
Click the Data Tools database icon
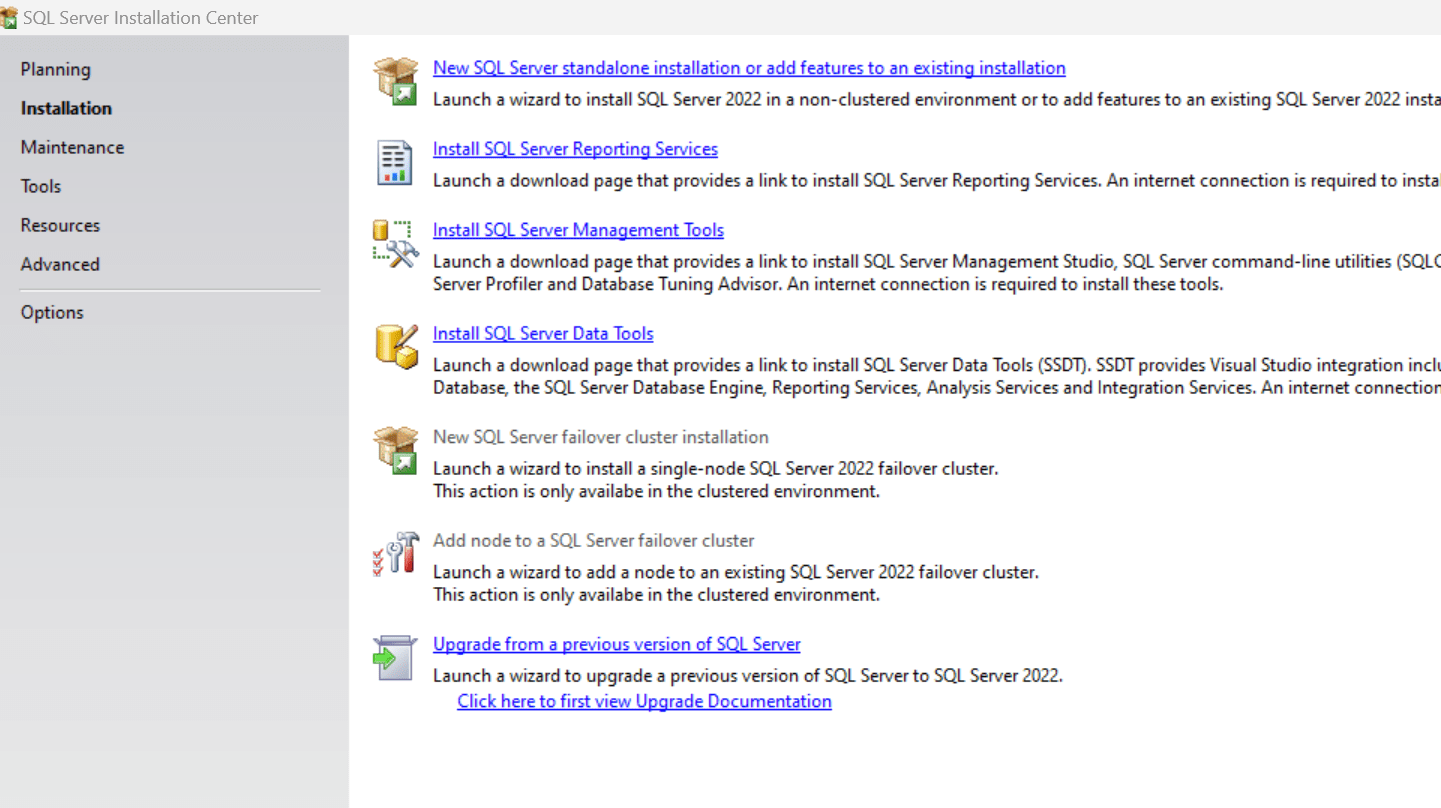pyautogui.click(x=395, y=346)
